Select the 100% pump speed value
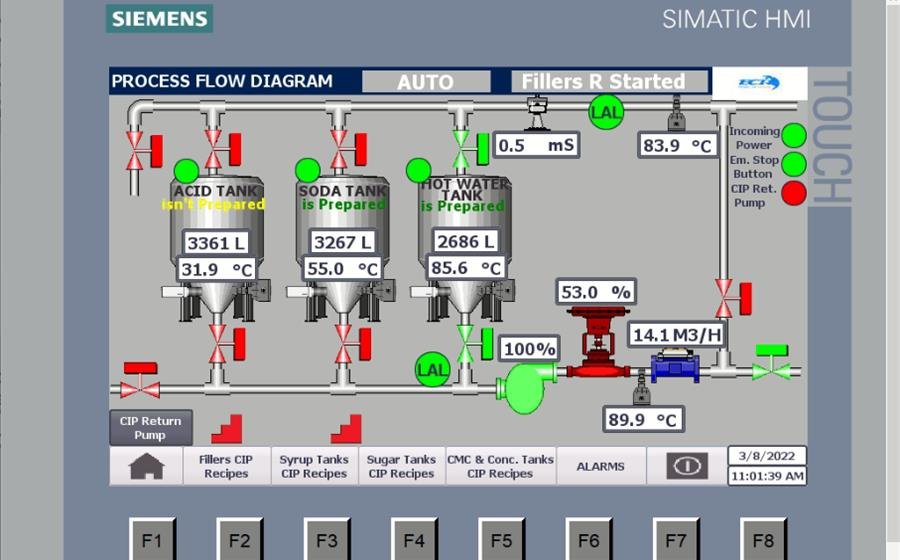900x560 pixels. (529, 349)
